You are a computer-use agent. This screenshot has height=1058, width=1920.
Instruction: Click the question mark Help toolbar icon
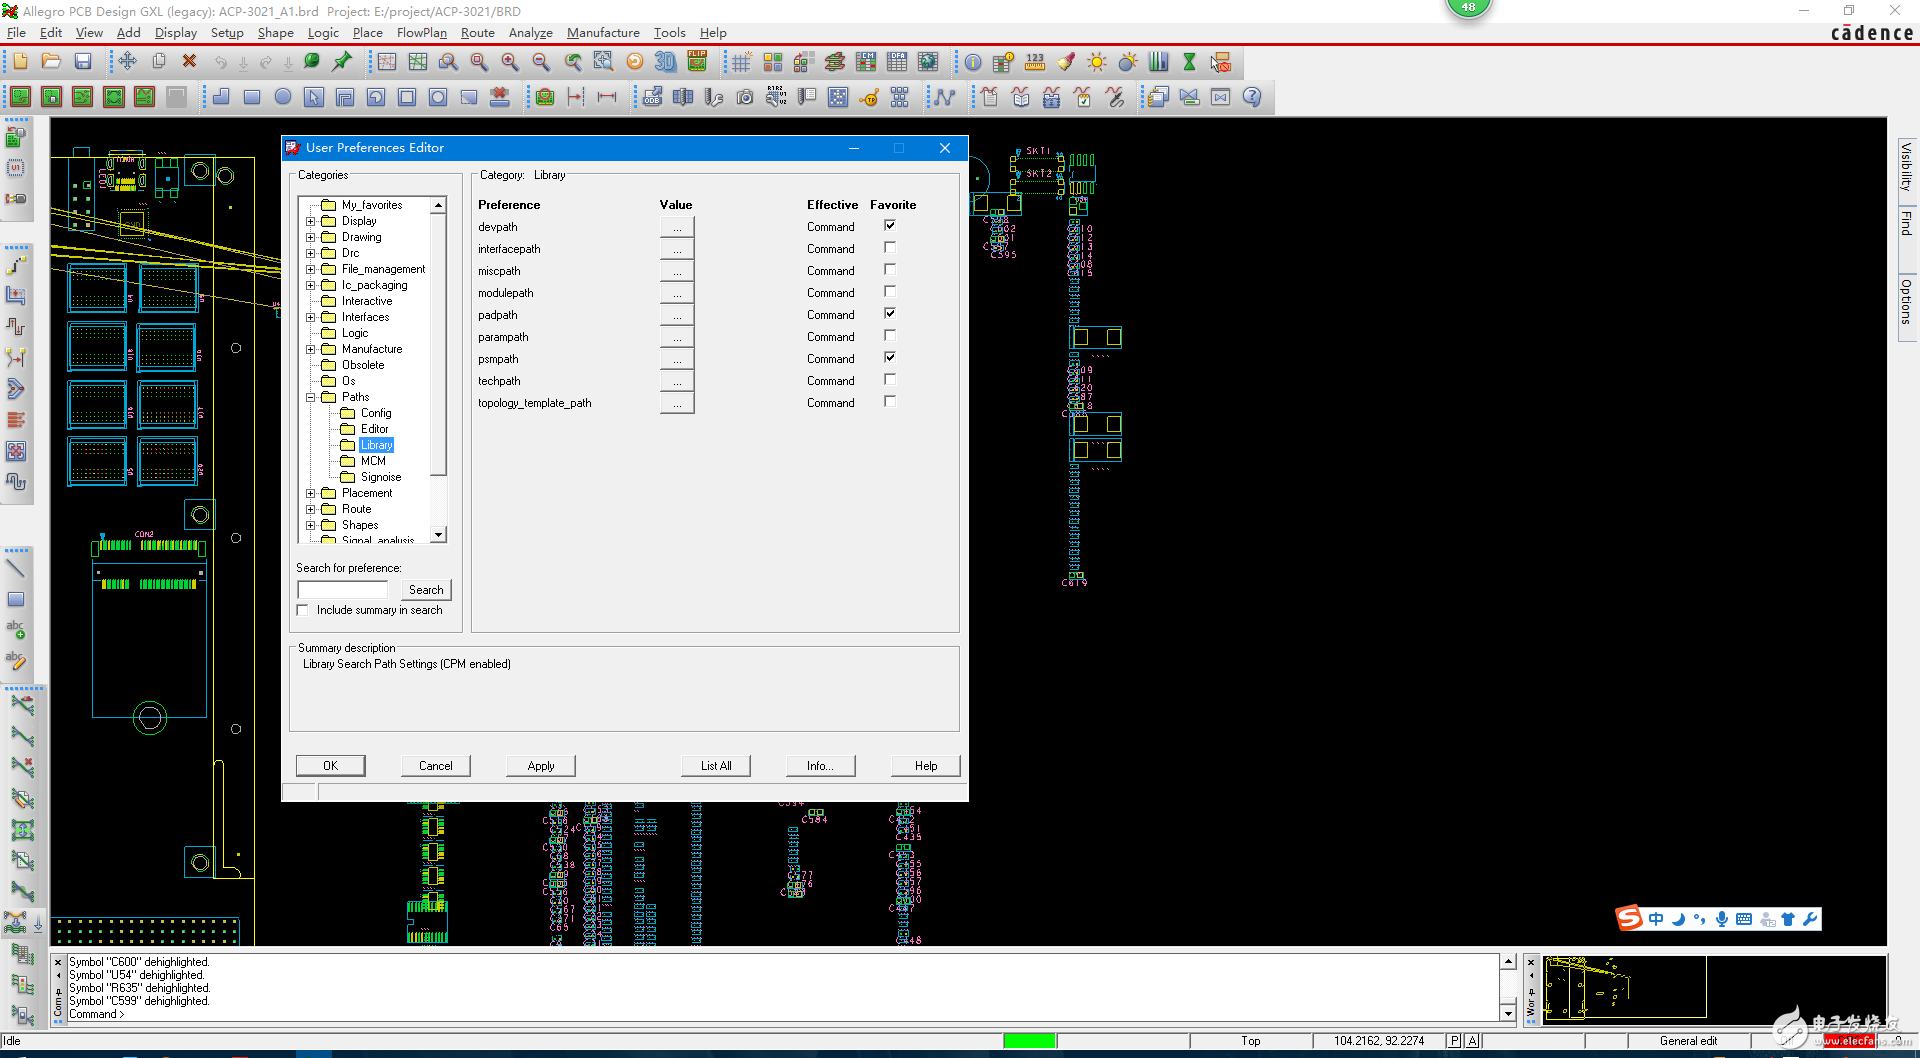pyautogui.click(x=1252, y=97)
